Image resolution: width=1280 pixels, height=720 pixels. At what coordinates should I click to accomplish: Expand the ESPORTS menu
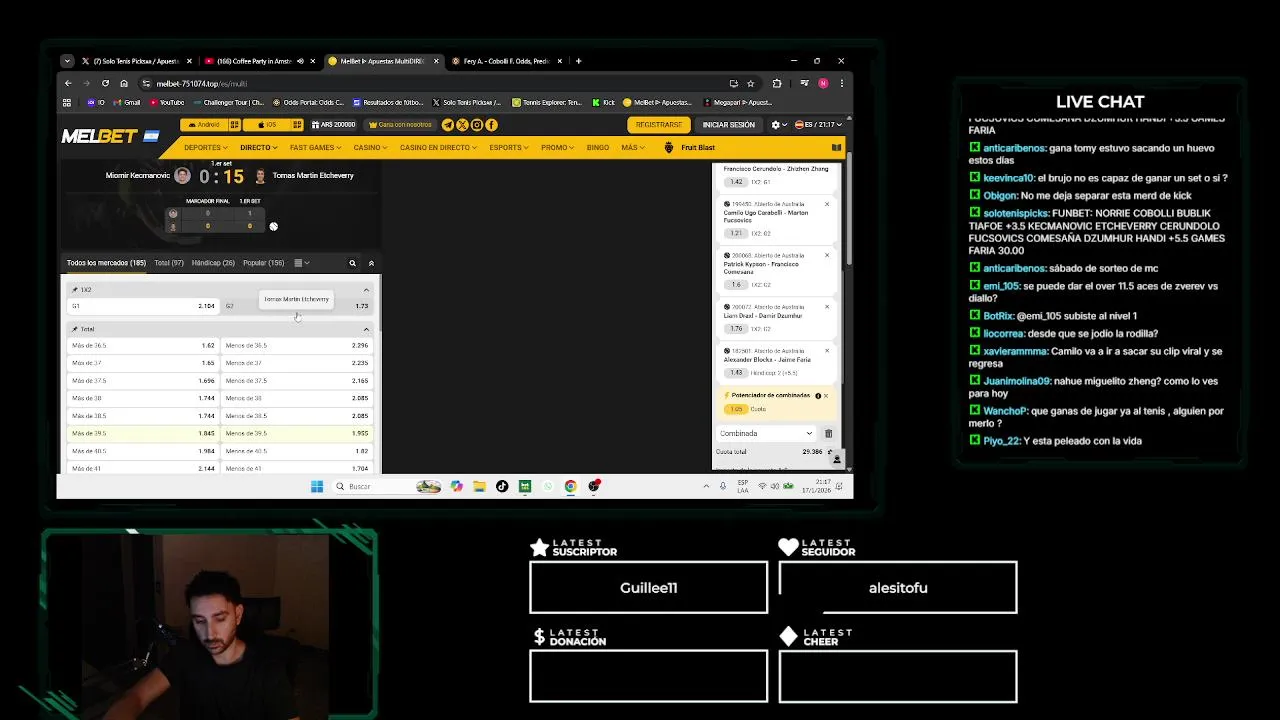tap(509, 147)
